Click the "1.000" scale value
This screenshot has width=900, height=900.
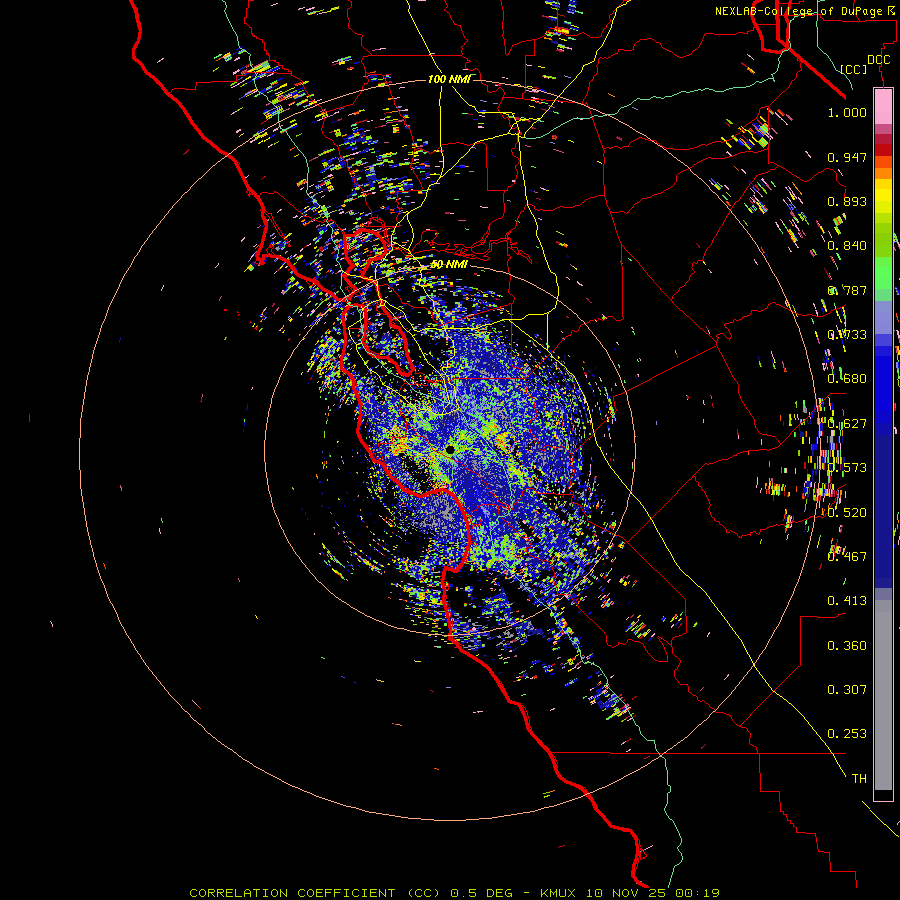847,112
